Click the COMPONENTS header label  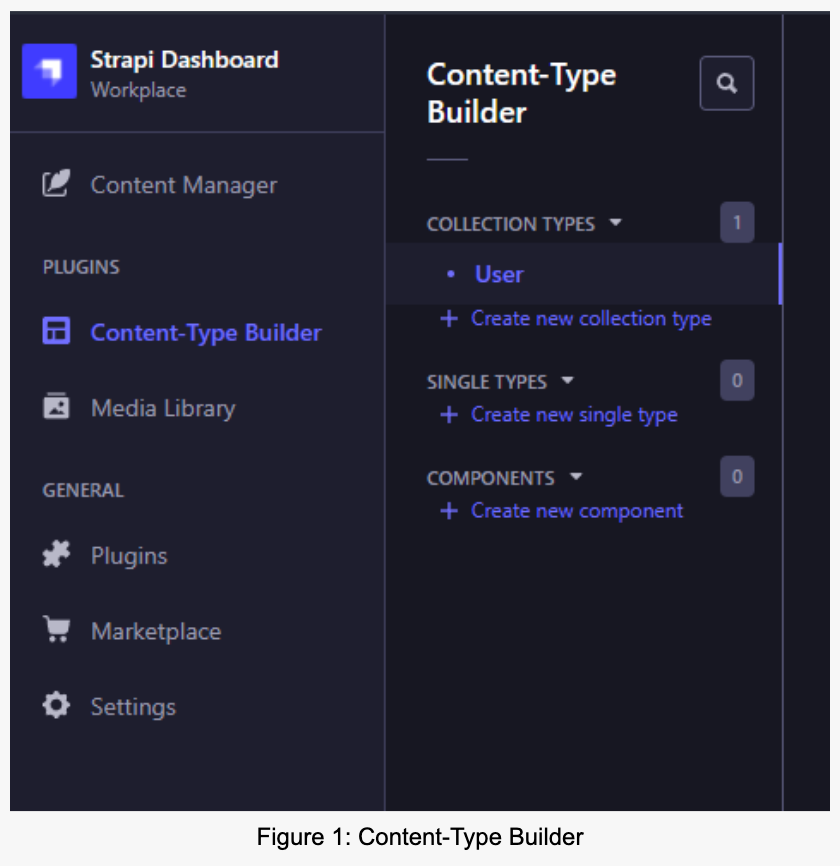[x=490, y=478]
